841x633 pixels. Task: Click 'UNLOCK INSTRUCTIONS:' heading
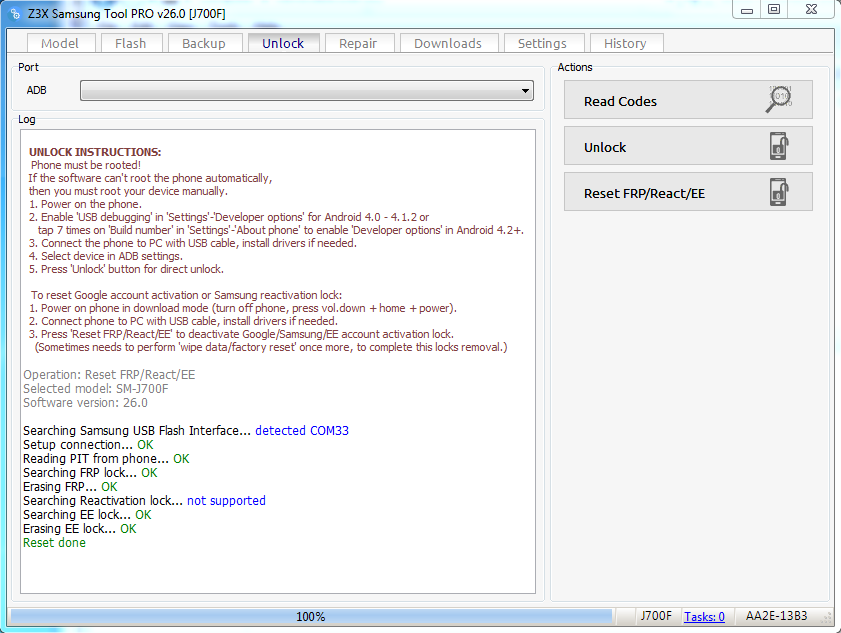95,152
